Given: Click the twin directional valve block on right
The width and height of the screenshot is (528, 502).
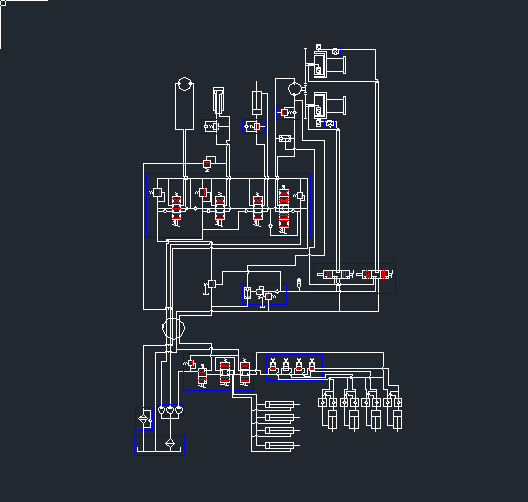Looking at the screenshot, I should [354, 278].
